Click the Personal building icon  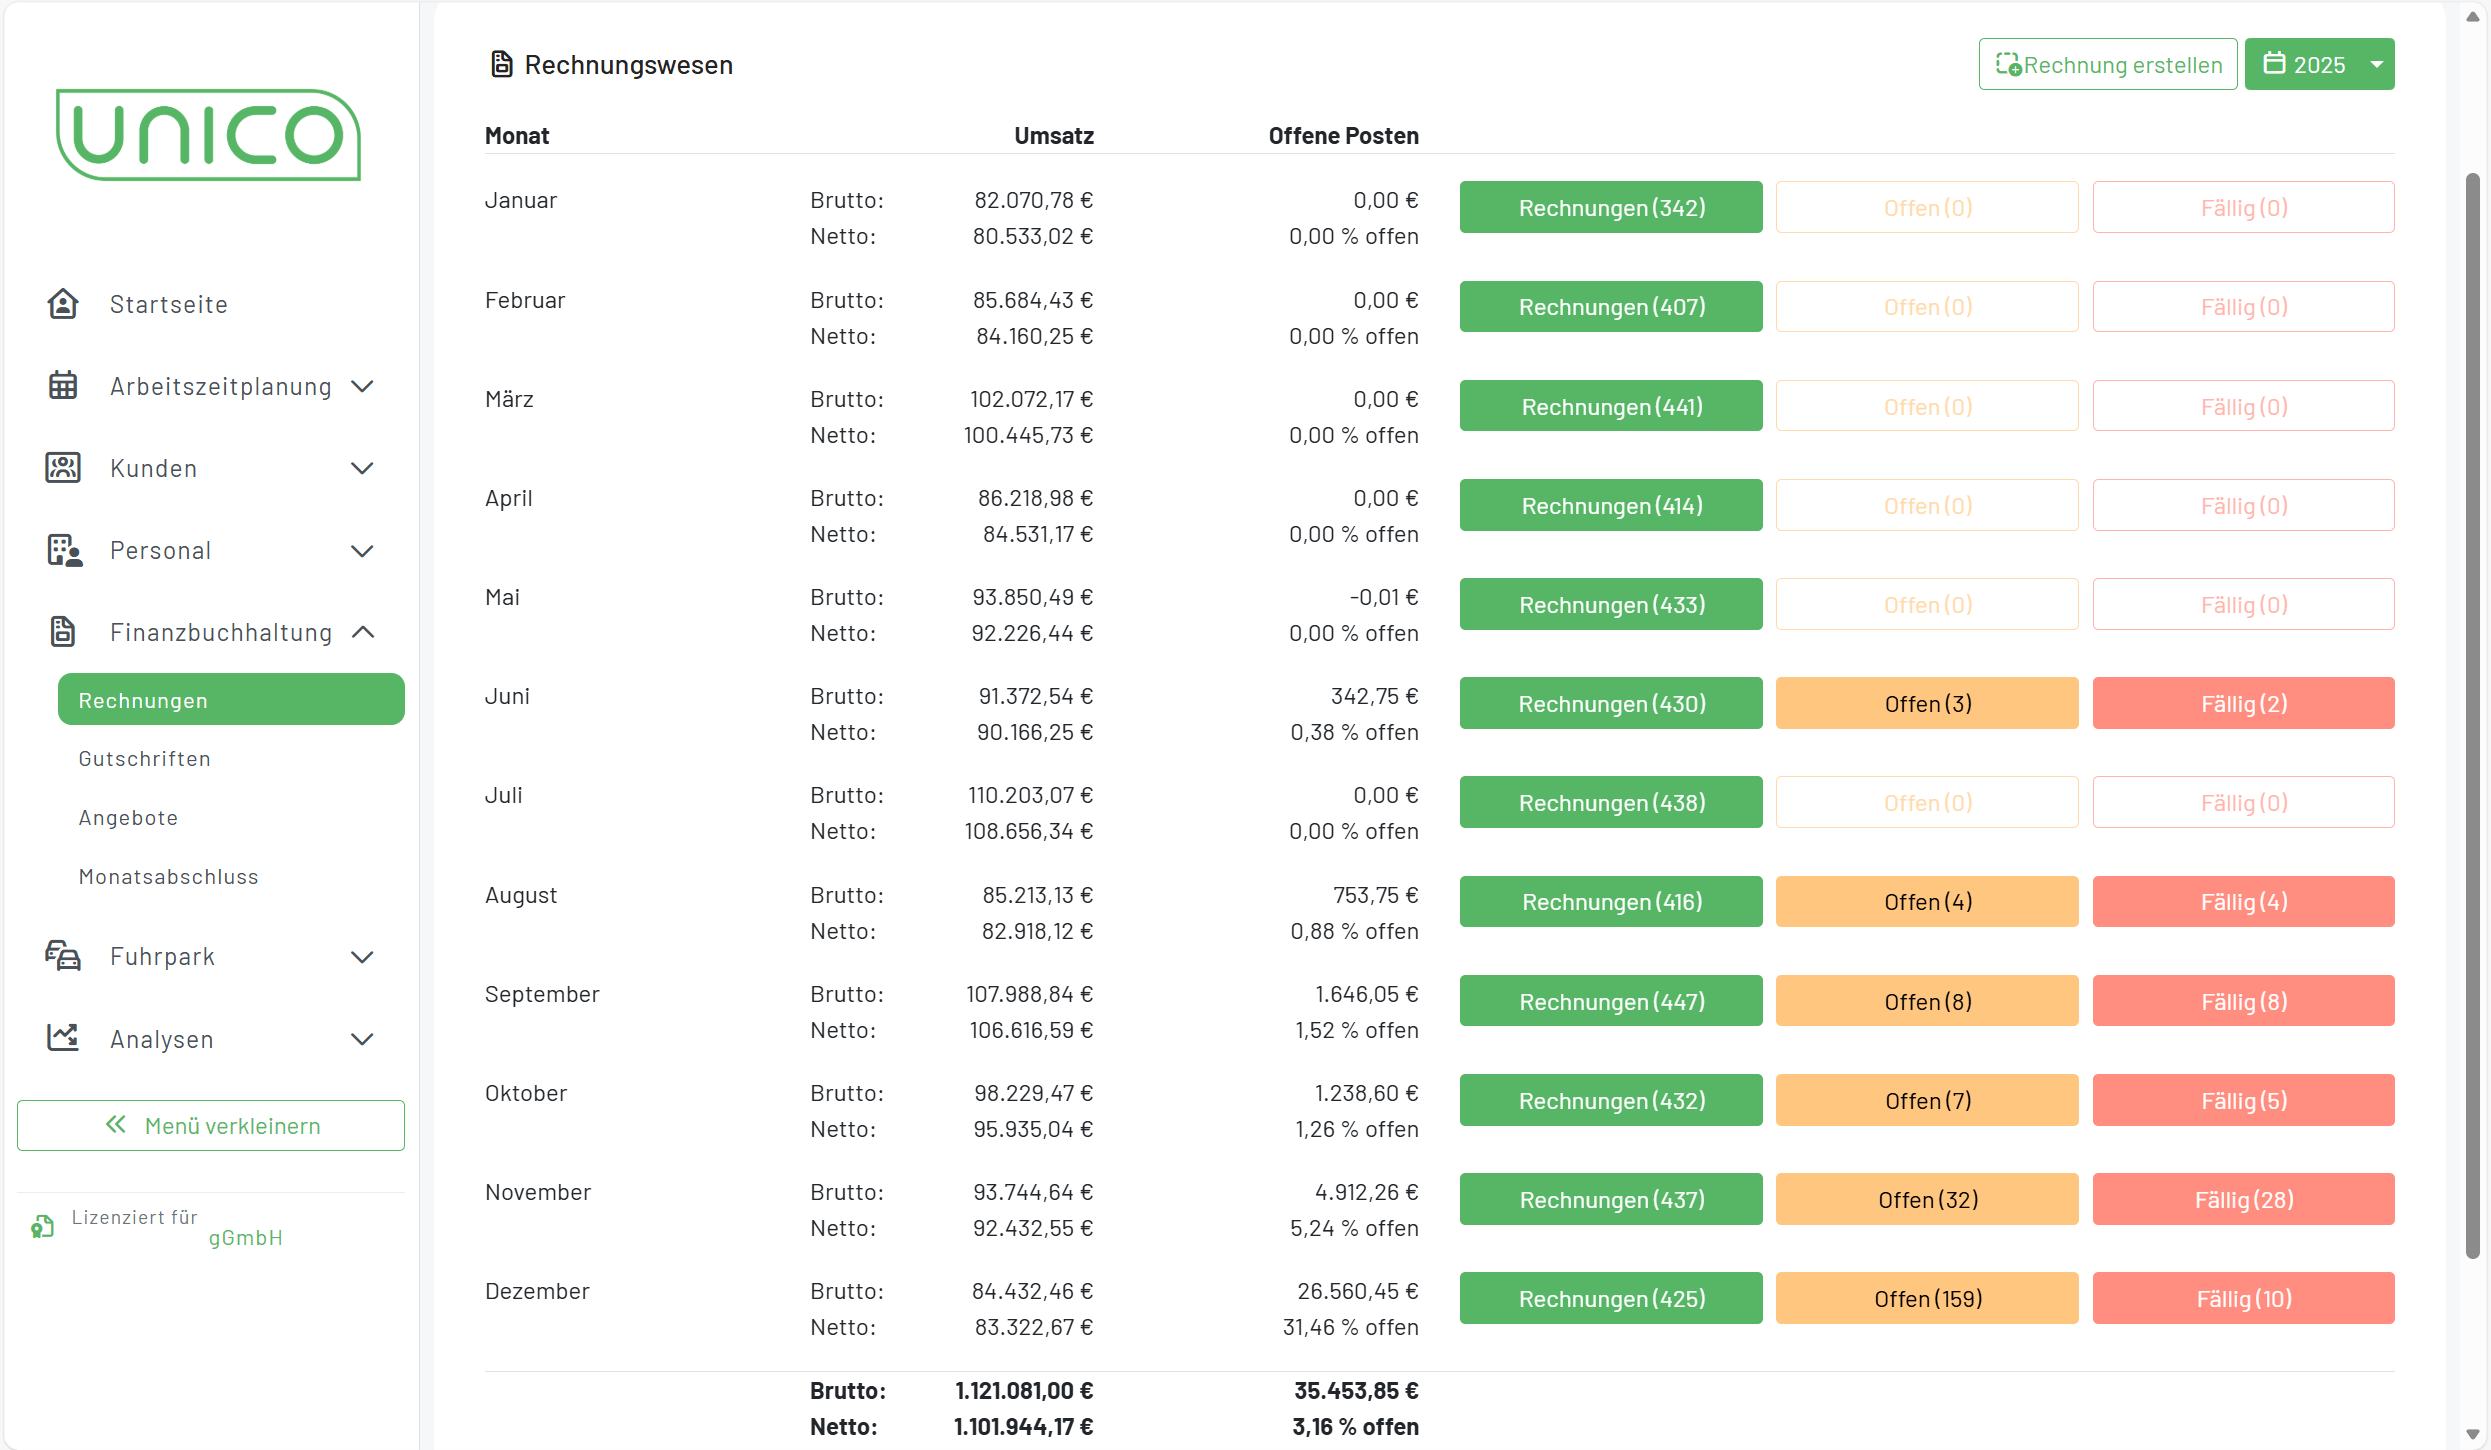click(64, 550)
